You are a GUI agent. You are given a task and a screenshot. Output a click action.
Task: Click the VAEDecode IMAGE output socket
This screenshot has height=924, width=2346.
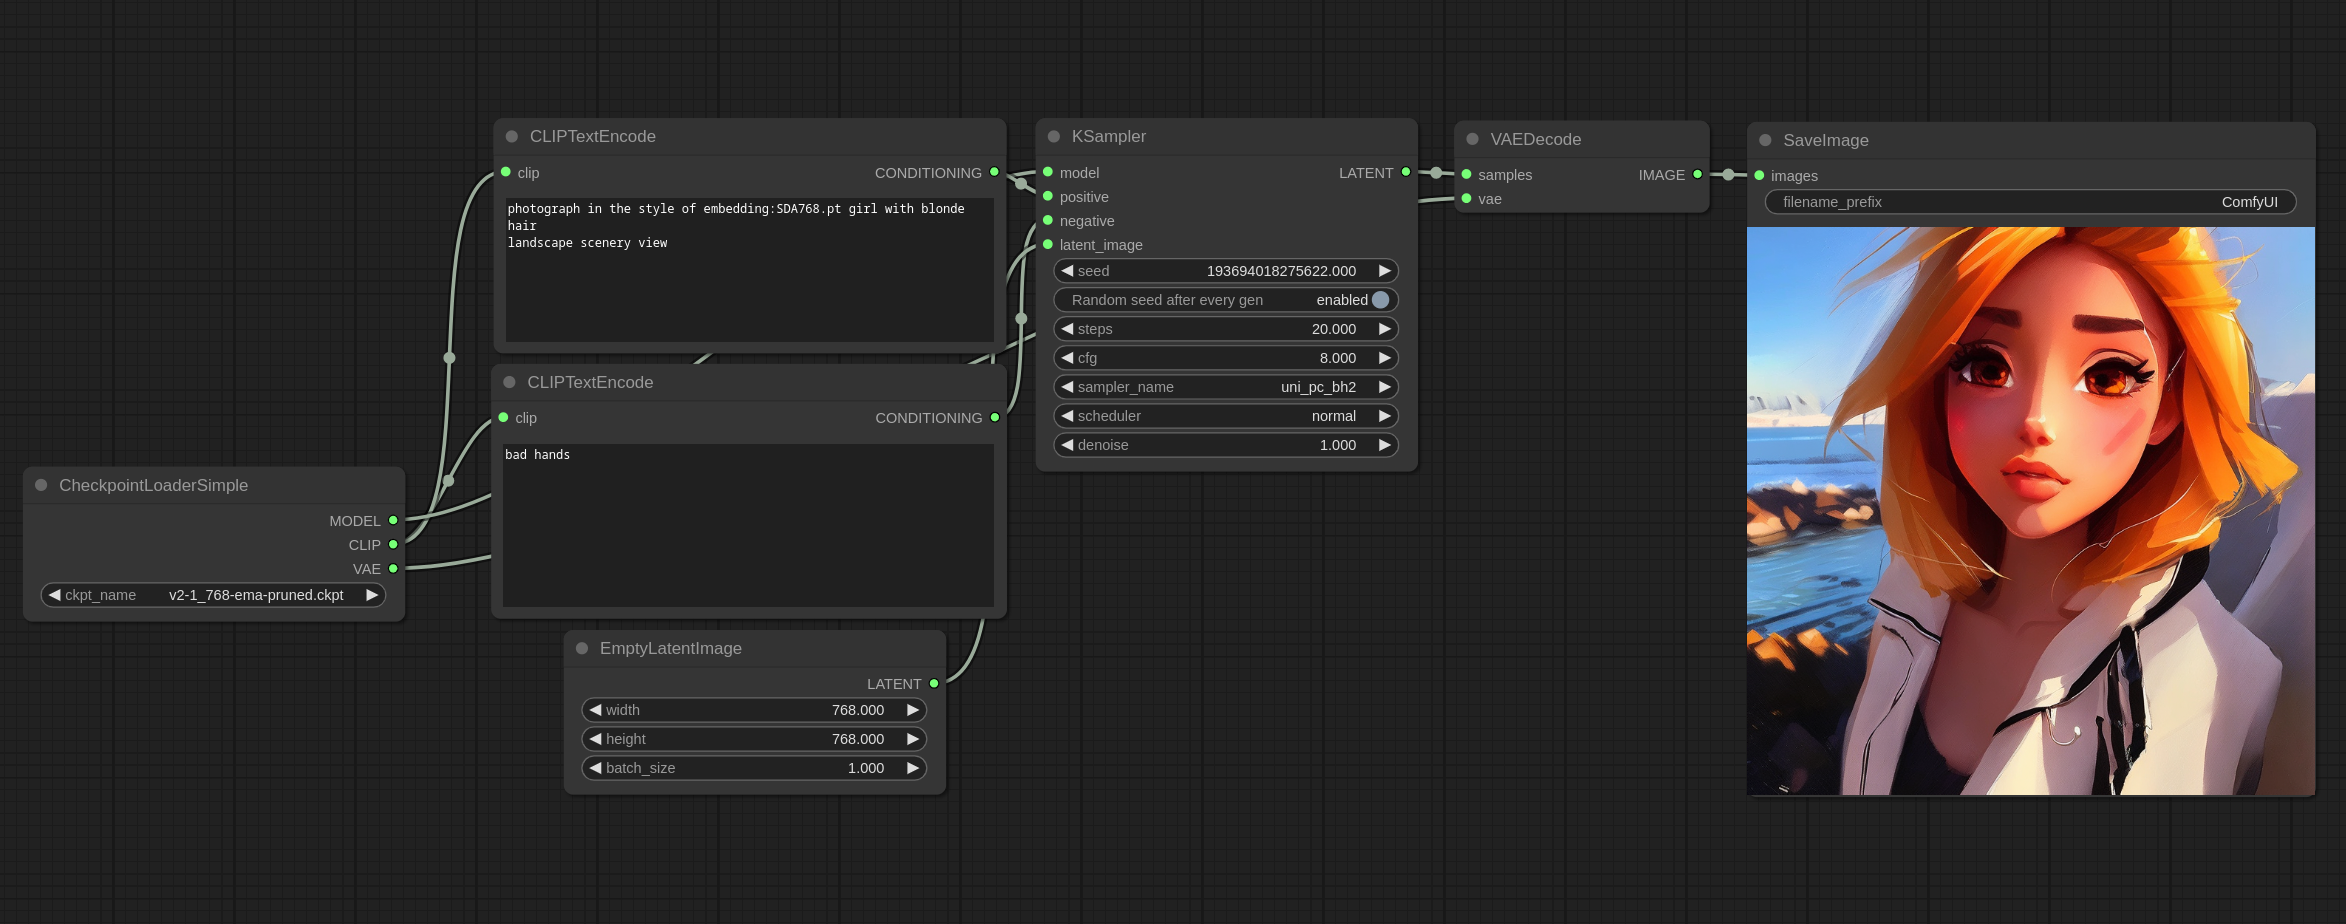pyautogui.click(x=1697, y=174)
